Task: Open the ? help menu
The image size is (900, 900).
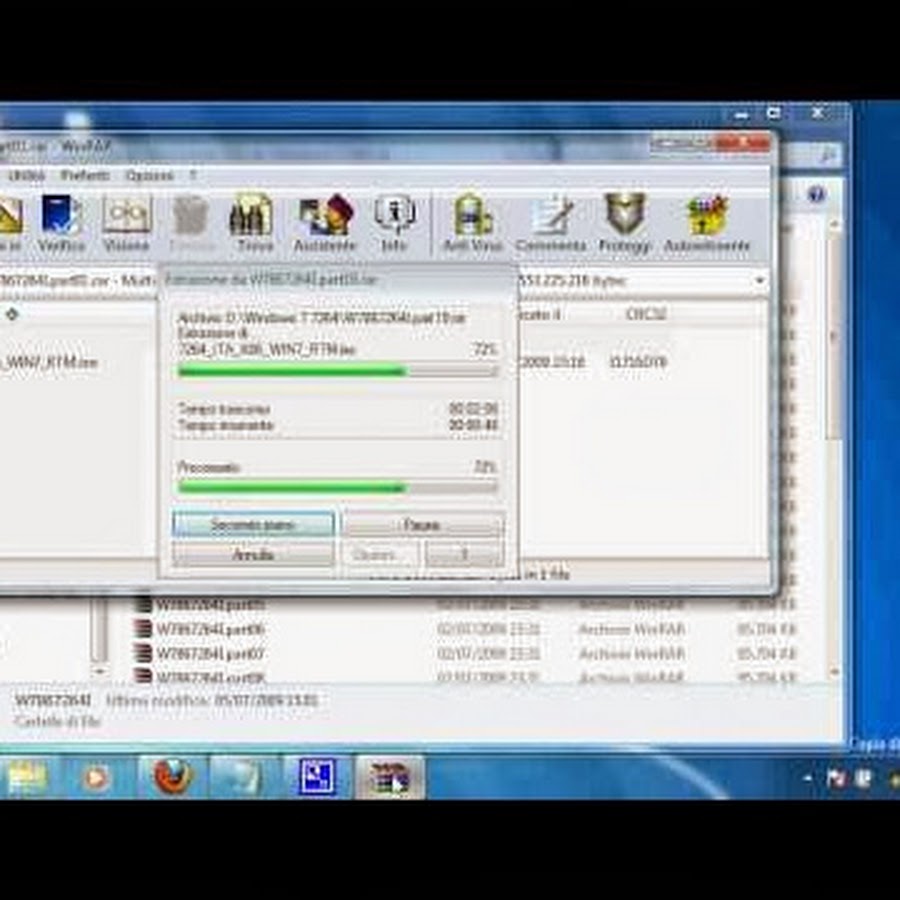Action: (193, 175)
